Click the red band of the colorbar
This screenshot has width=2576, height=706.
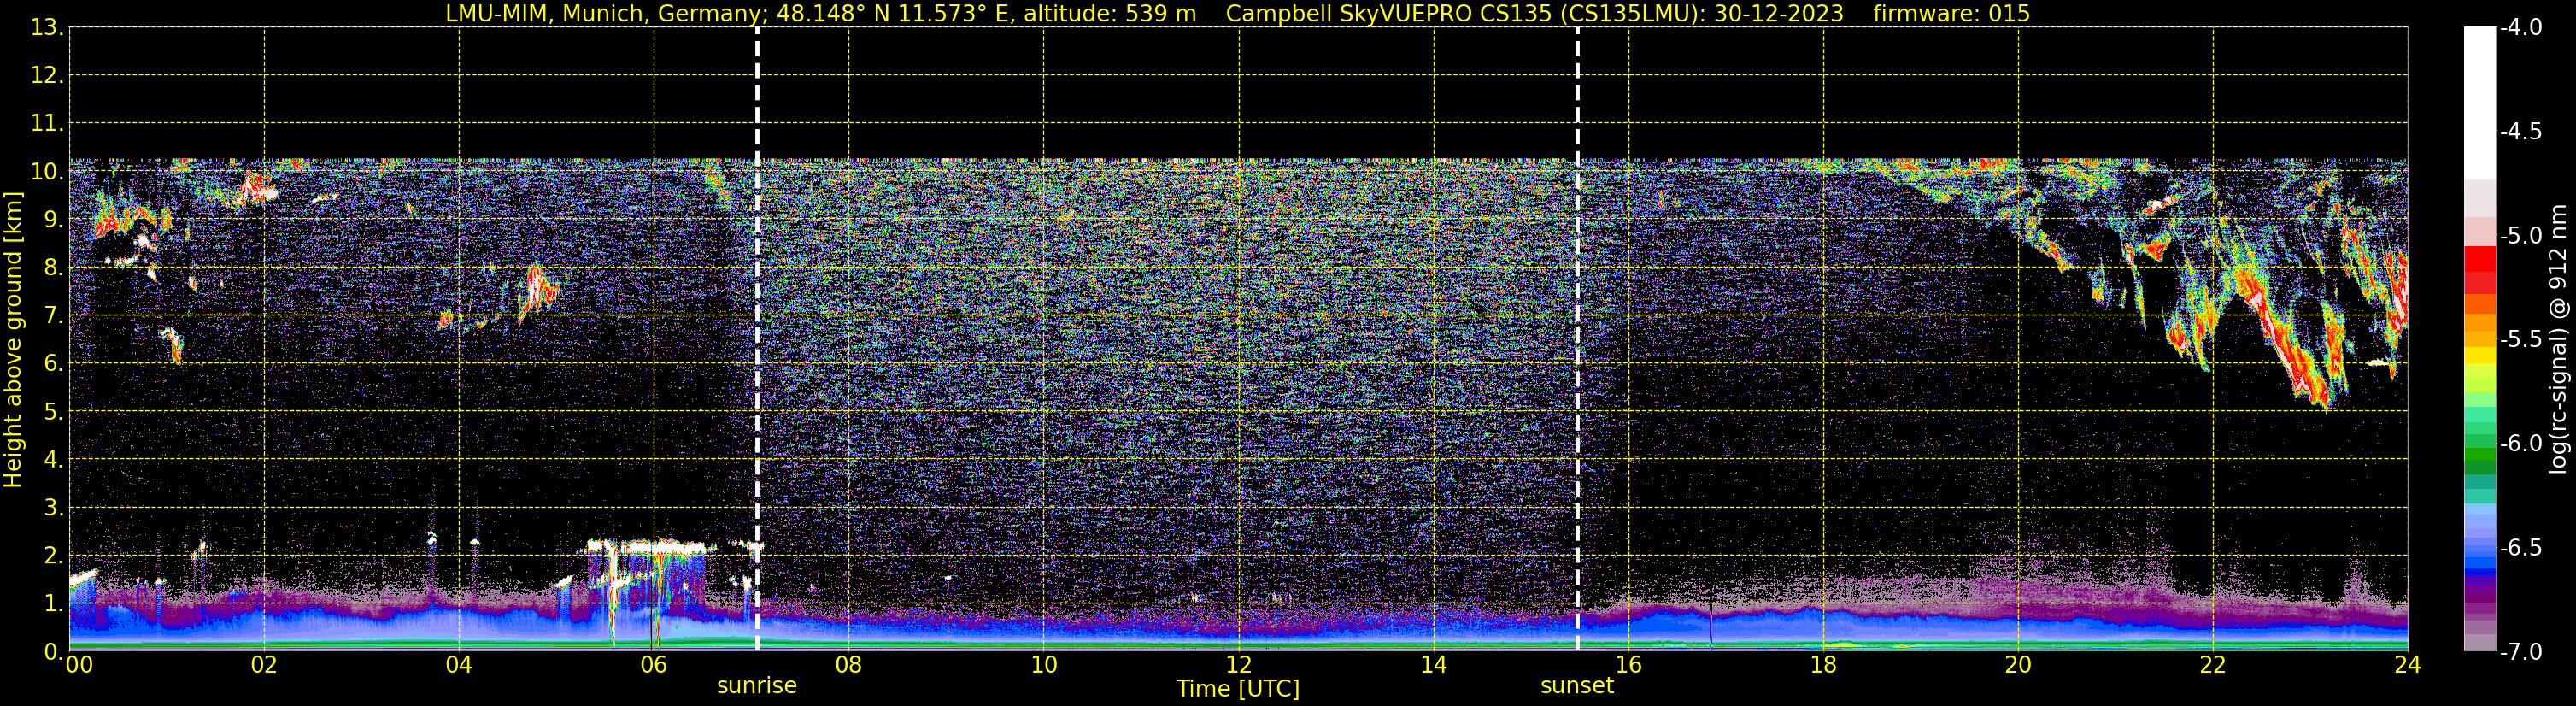point(2480,258)
